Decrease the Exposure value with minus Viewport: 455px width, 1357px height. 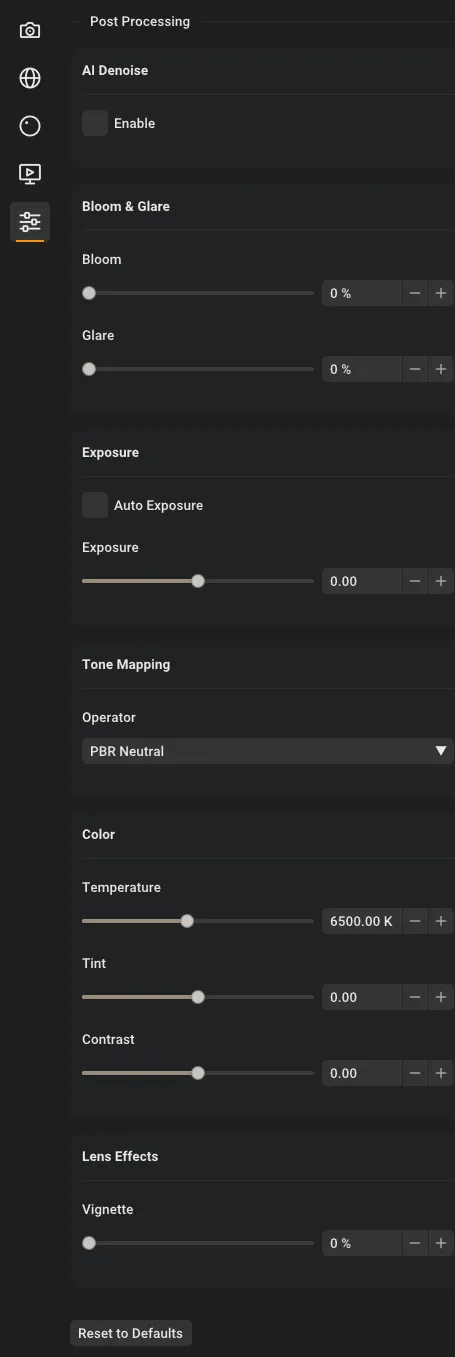pos(416,581)
